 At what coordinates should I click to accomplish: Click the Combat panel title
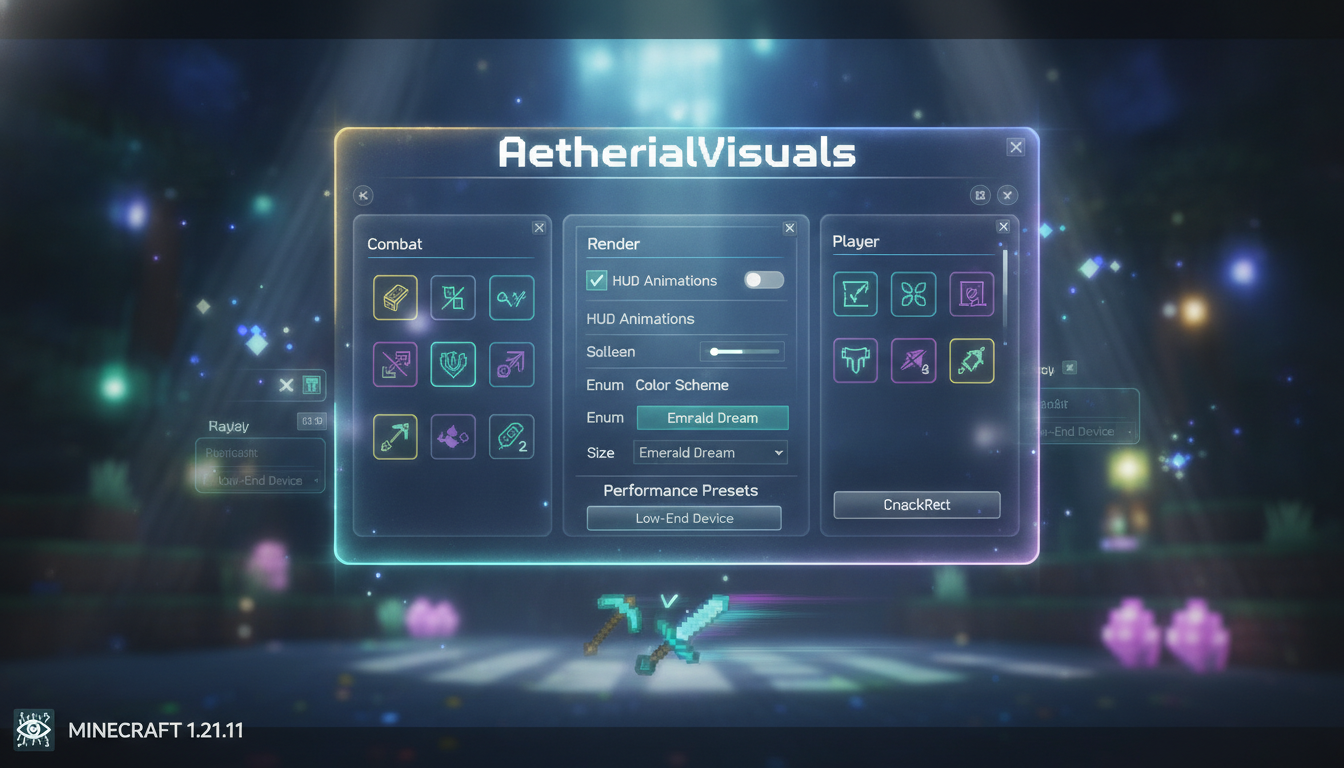coord(395,244)
